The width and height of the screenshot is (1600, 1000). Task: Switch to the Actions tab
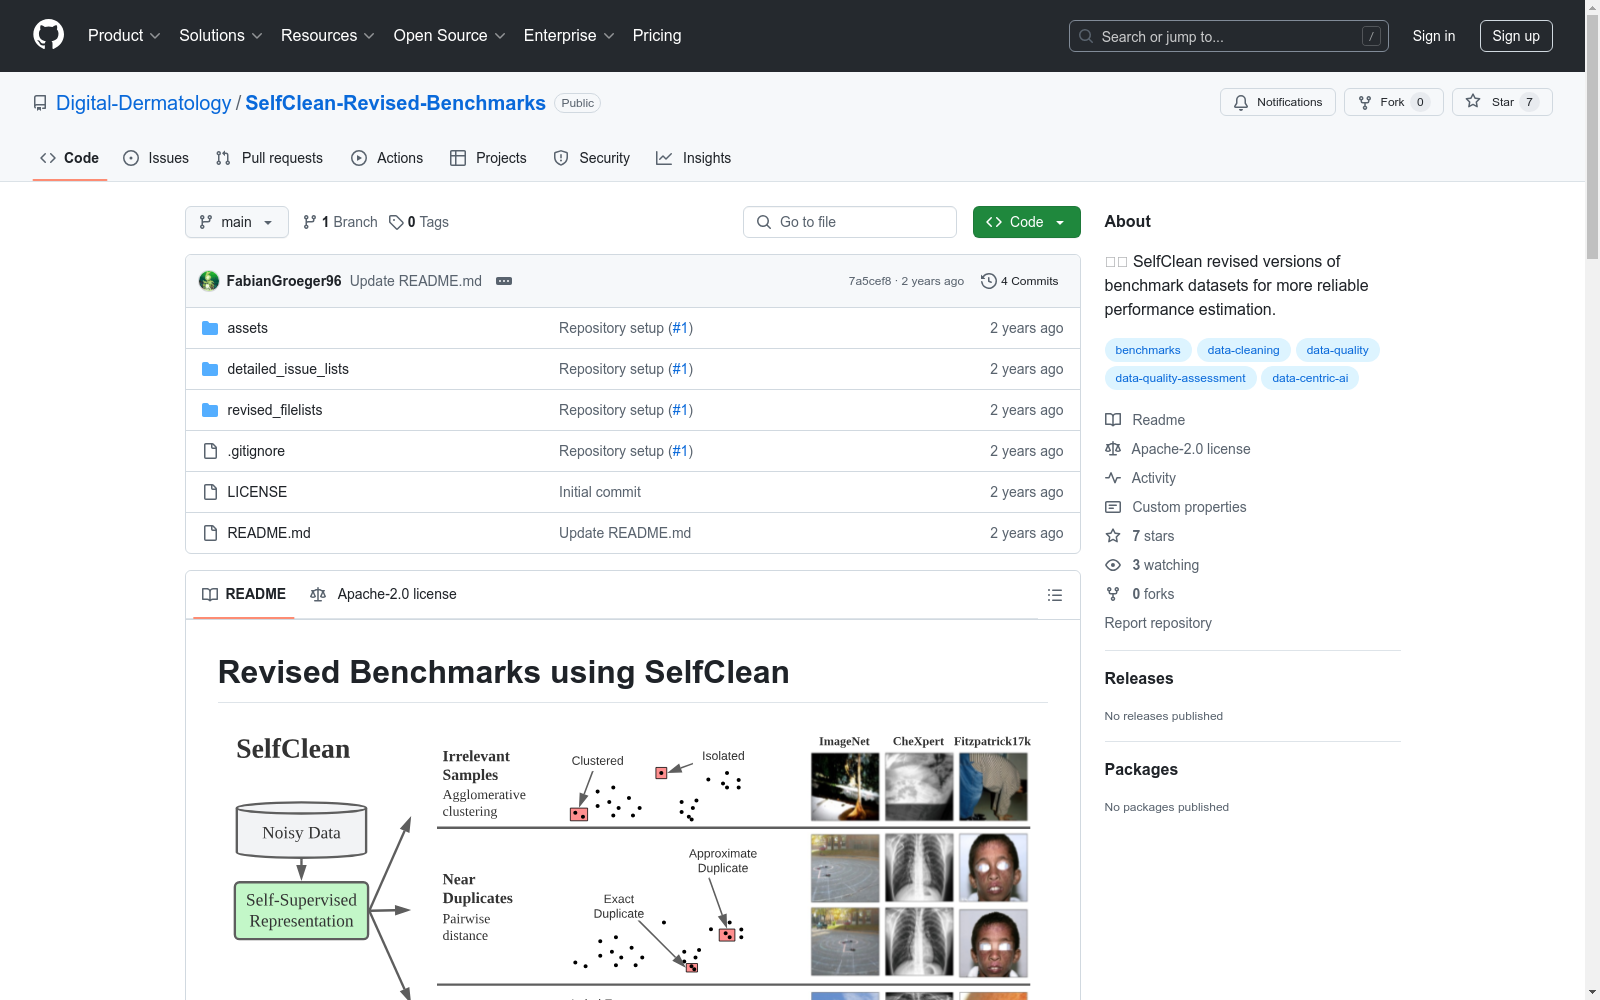click(x=387, y=158)
